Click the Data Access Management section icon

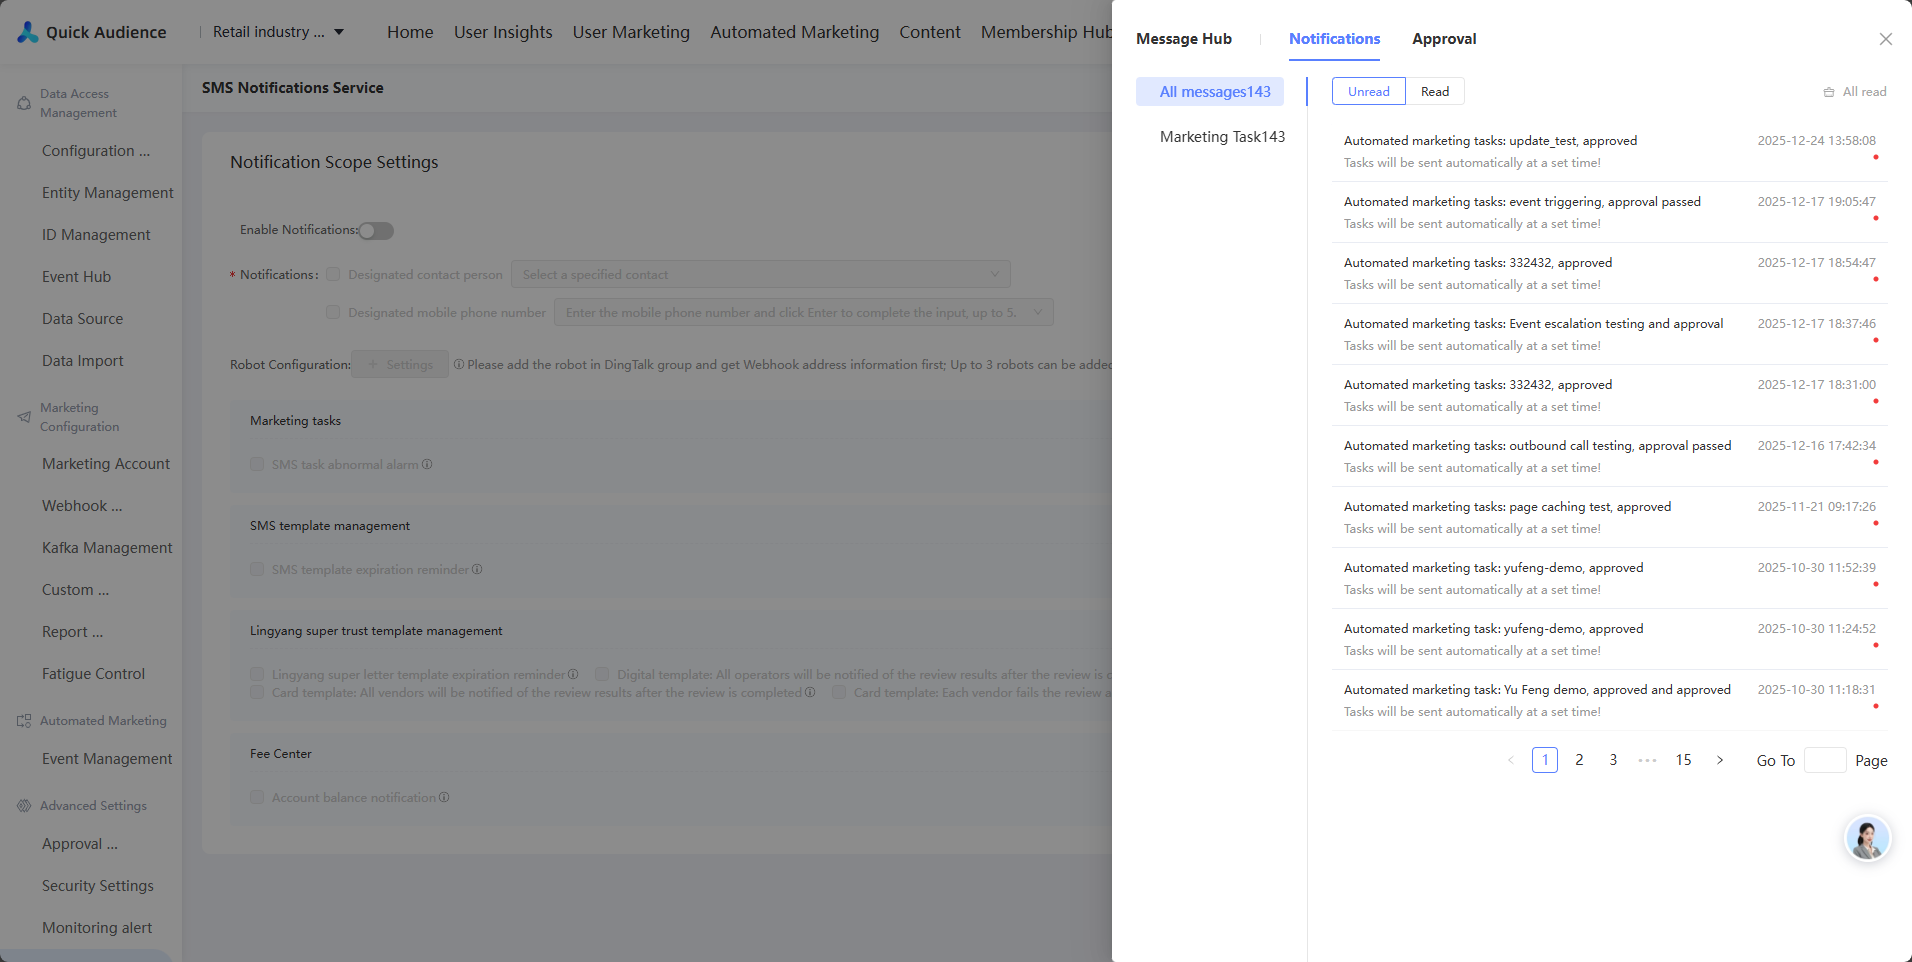click(x=24, y=103)
